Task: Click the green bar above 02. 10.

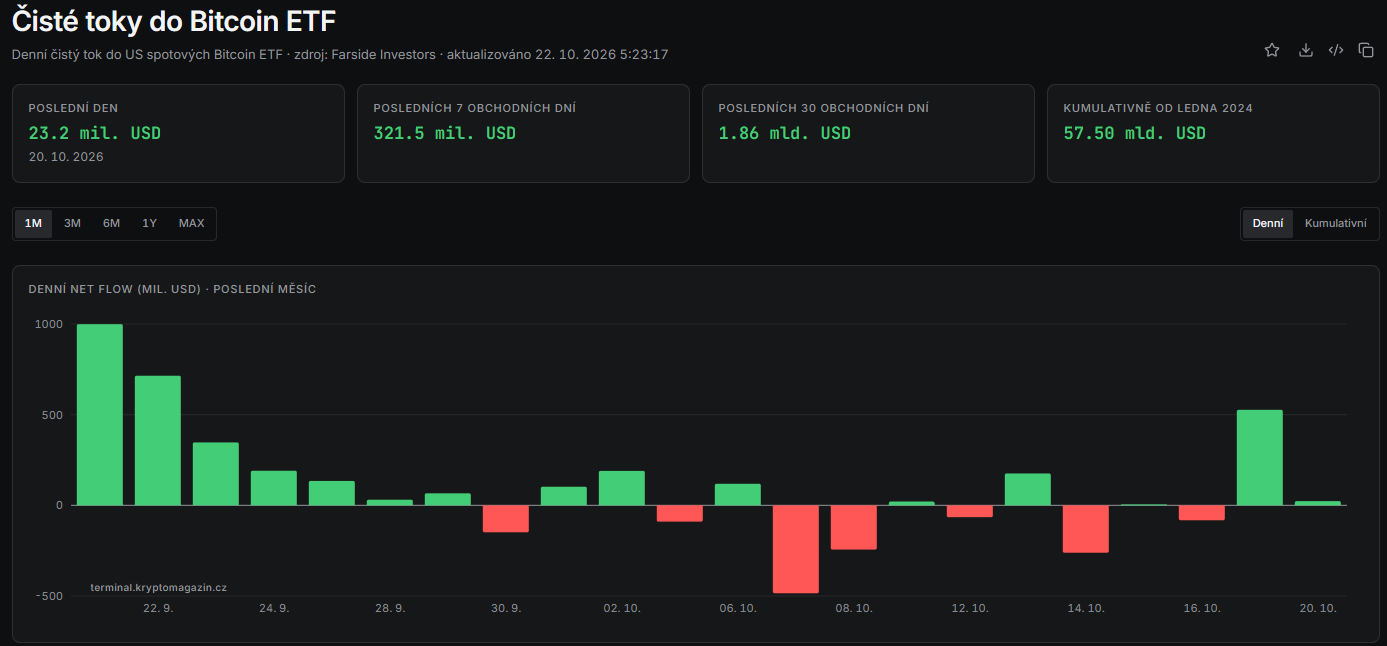Action: coord(622,488)
